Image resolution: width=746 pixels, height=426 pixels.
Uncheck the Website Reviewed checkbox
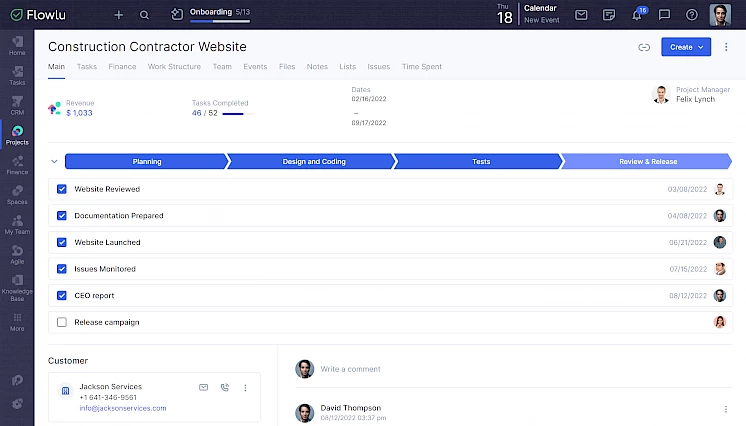[x=62, y=189]
